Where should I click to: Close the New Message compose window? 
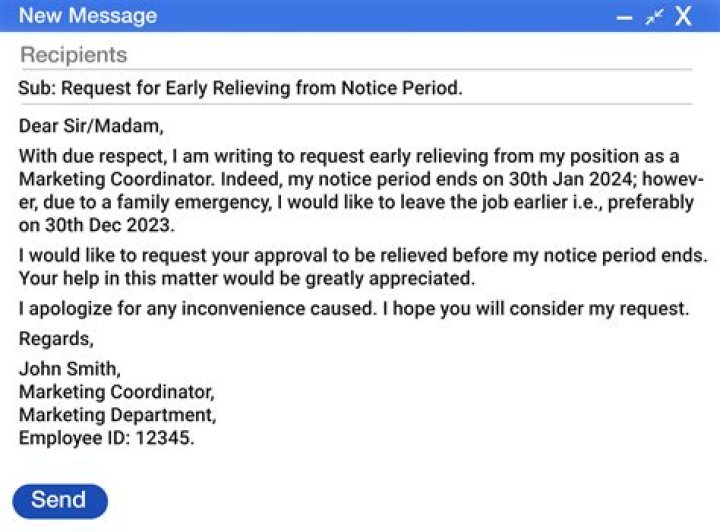point(684,17)
